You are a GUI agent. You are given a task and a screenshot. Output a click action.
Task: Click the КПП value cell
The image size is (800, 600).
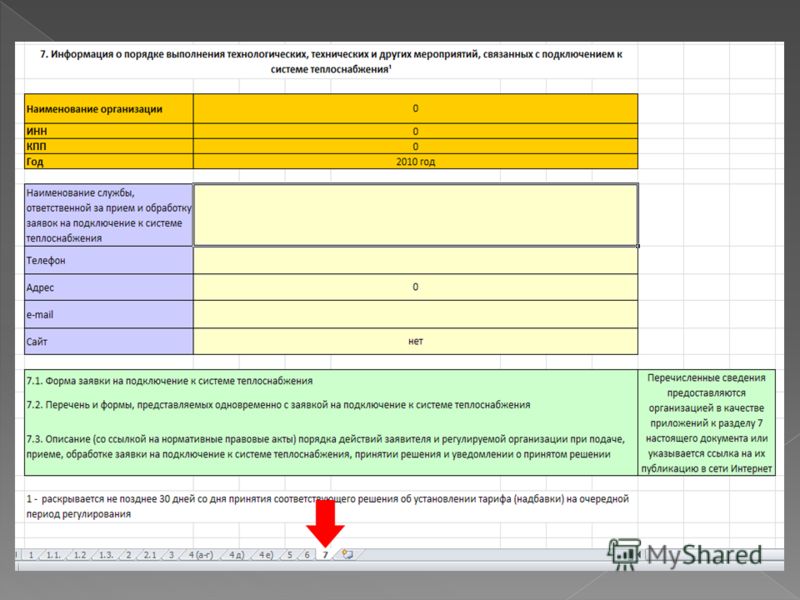[x=415, y=146]
